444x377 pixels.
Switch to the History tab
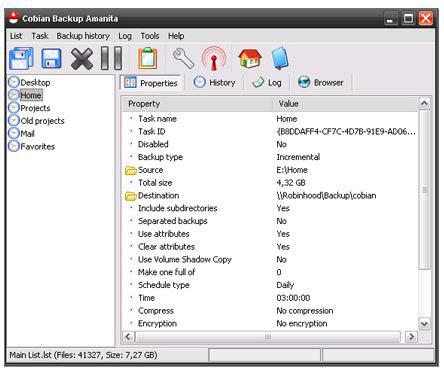(214, 82)
